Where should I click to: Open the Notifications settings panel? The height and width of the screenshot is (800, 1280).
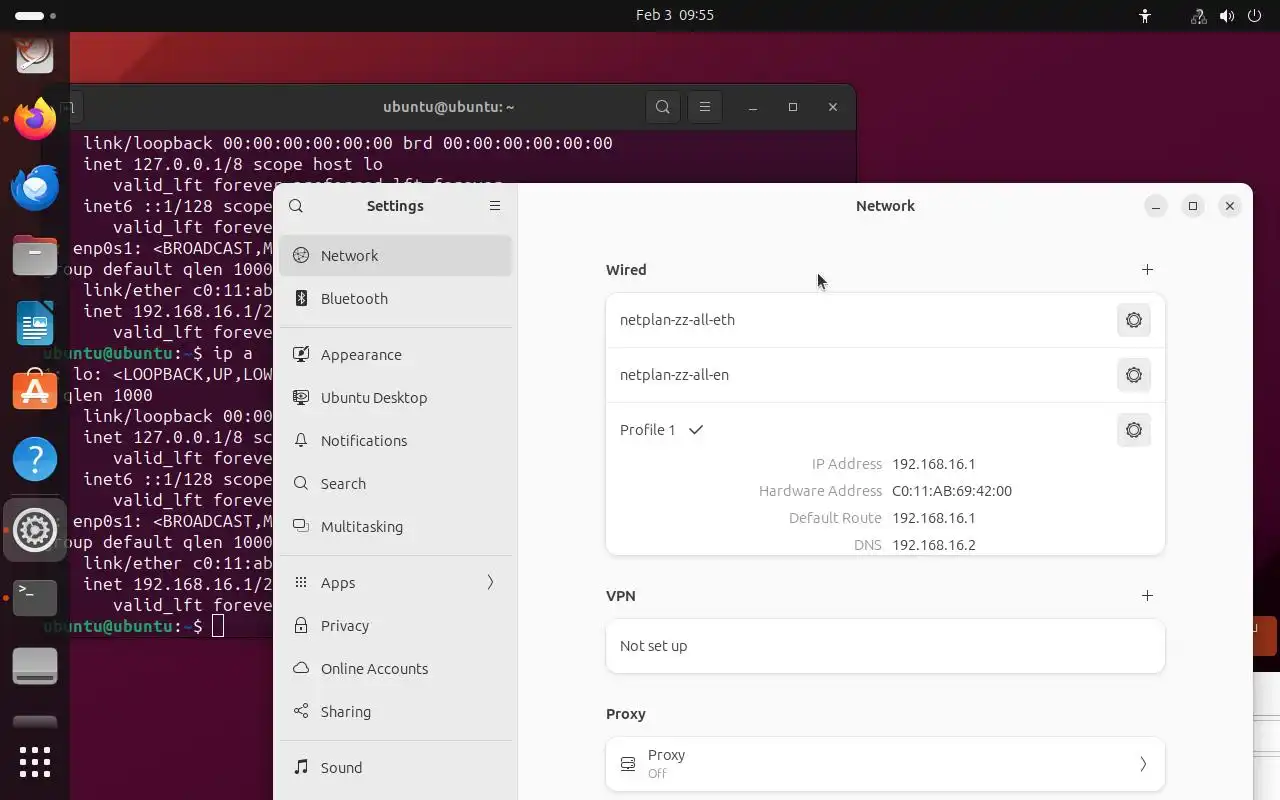pos(396,441)
